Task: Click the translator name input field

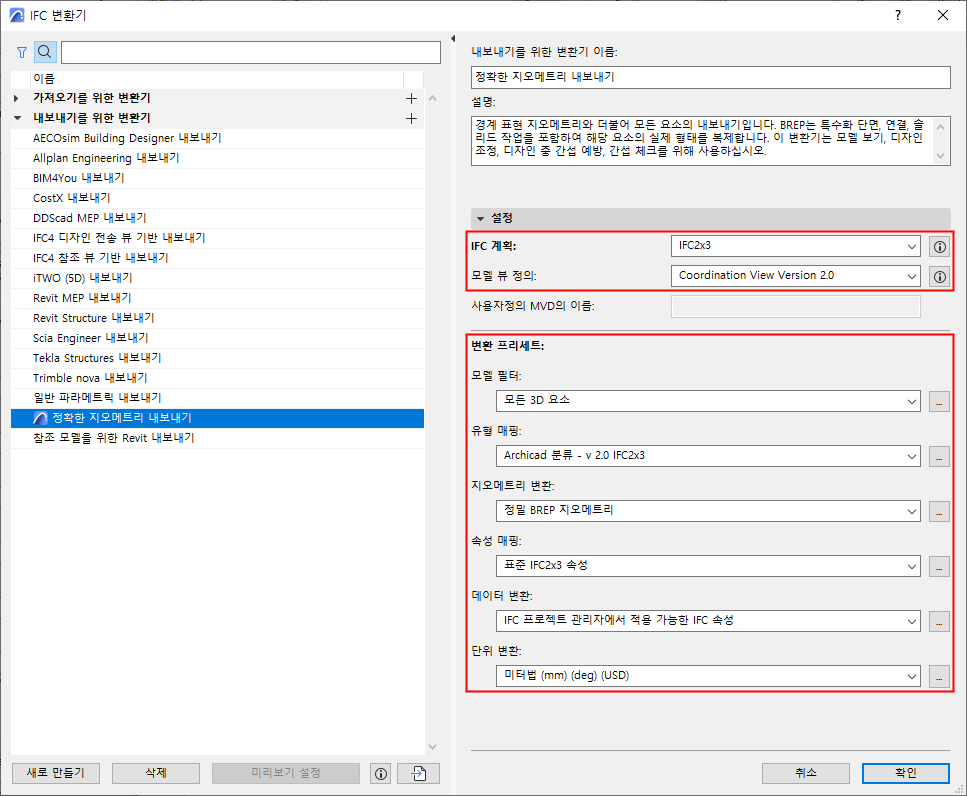Action: coord(712,76)
